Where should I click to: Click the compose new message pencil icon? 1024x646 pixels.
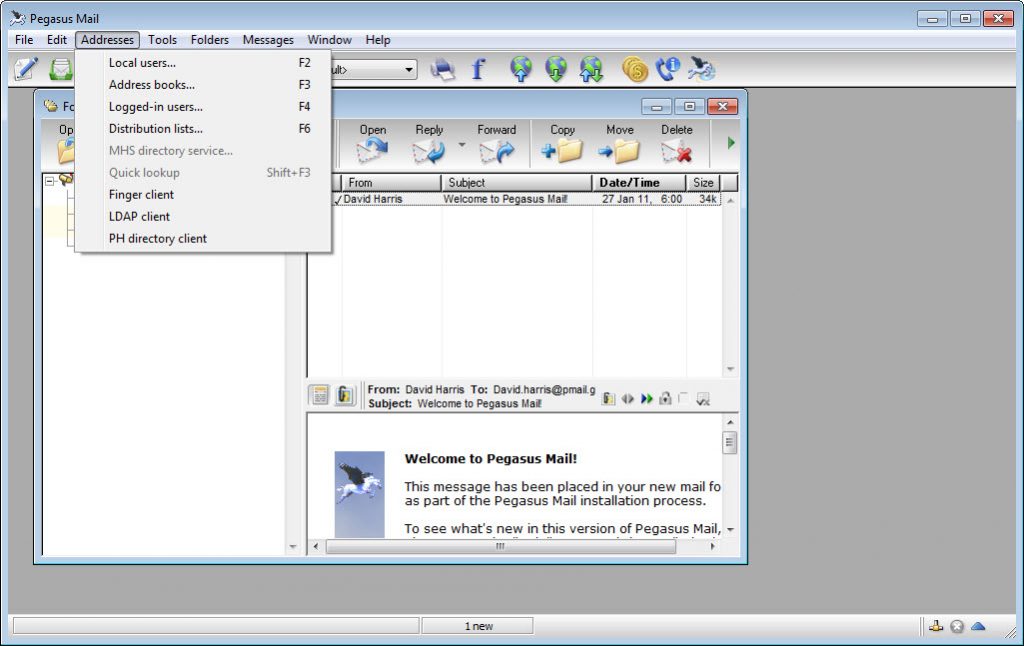point(25,69)
